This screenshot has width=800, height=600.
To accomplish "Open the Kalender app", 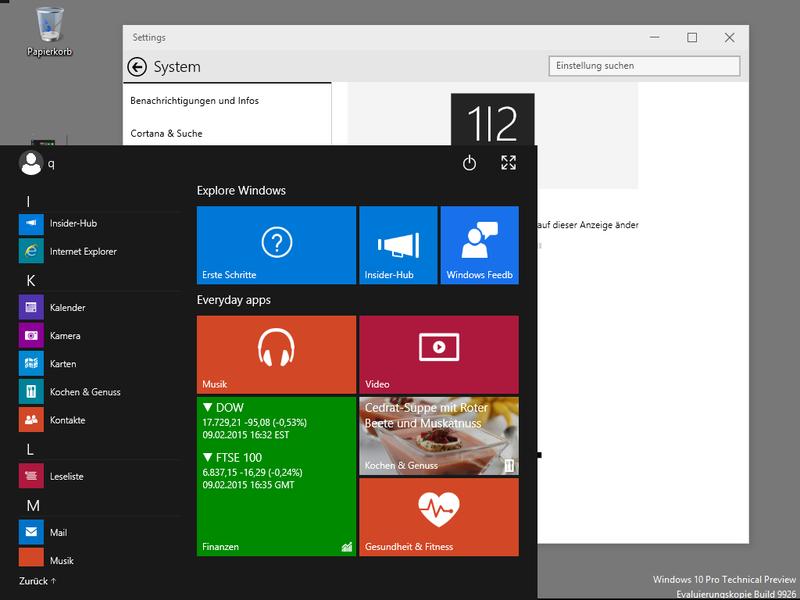I will (x=99, y=308).
